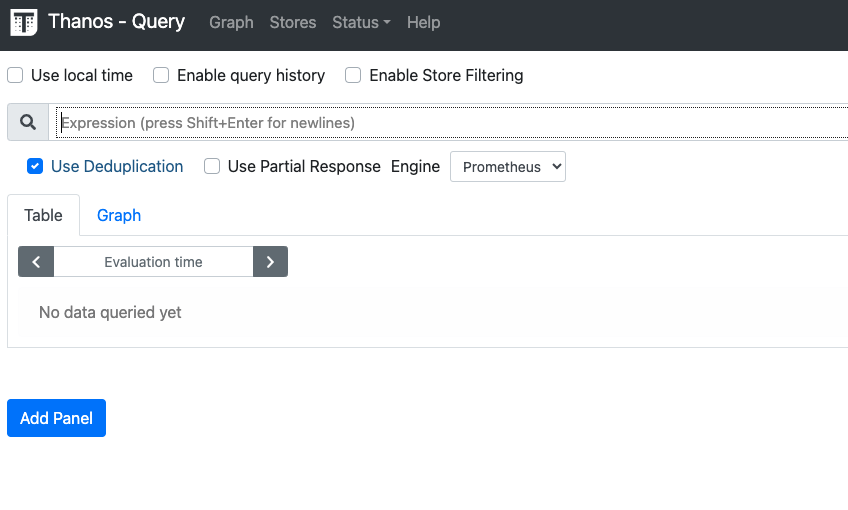Screen dimensions: 848x510
Task: Click the Thanos logo icon
Action: [x=23, y=23]
